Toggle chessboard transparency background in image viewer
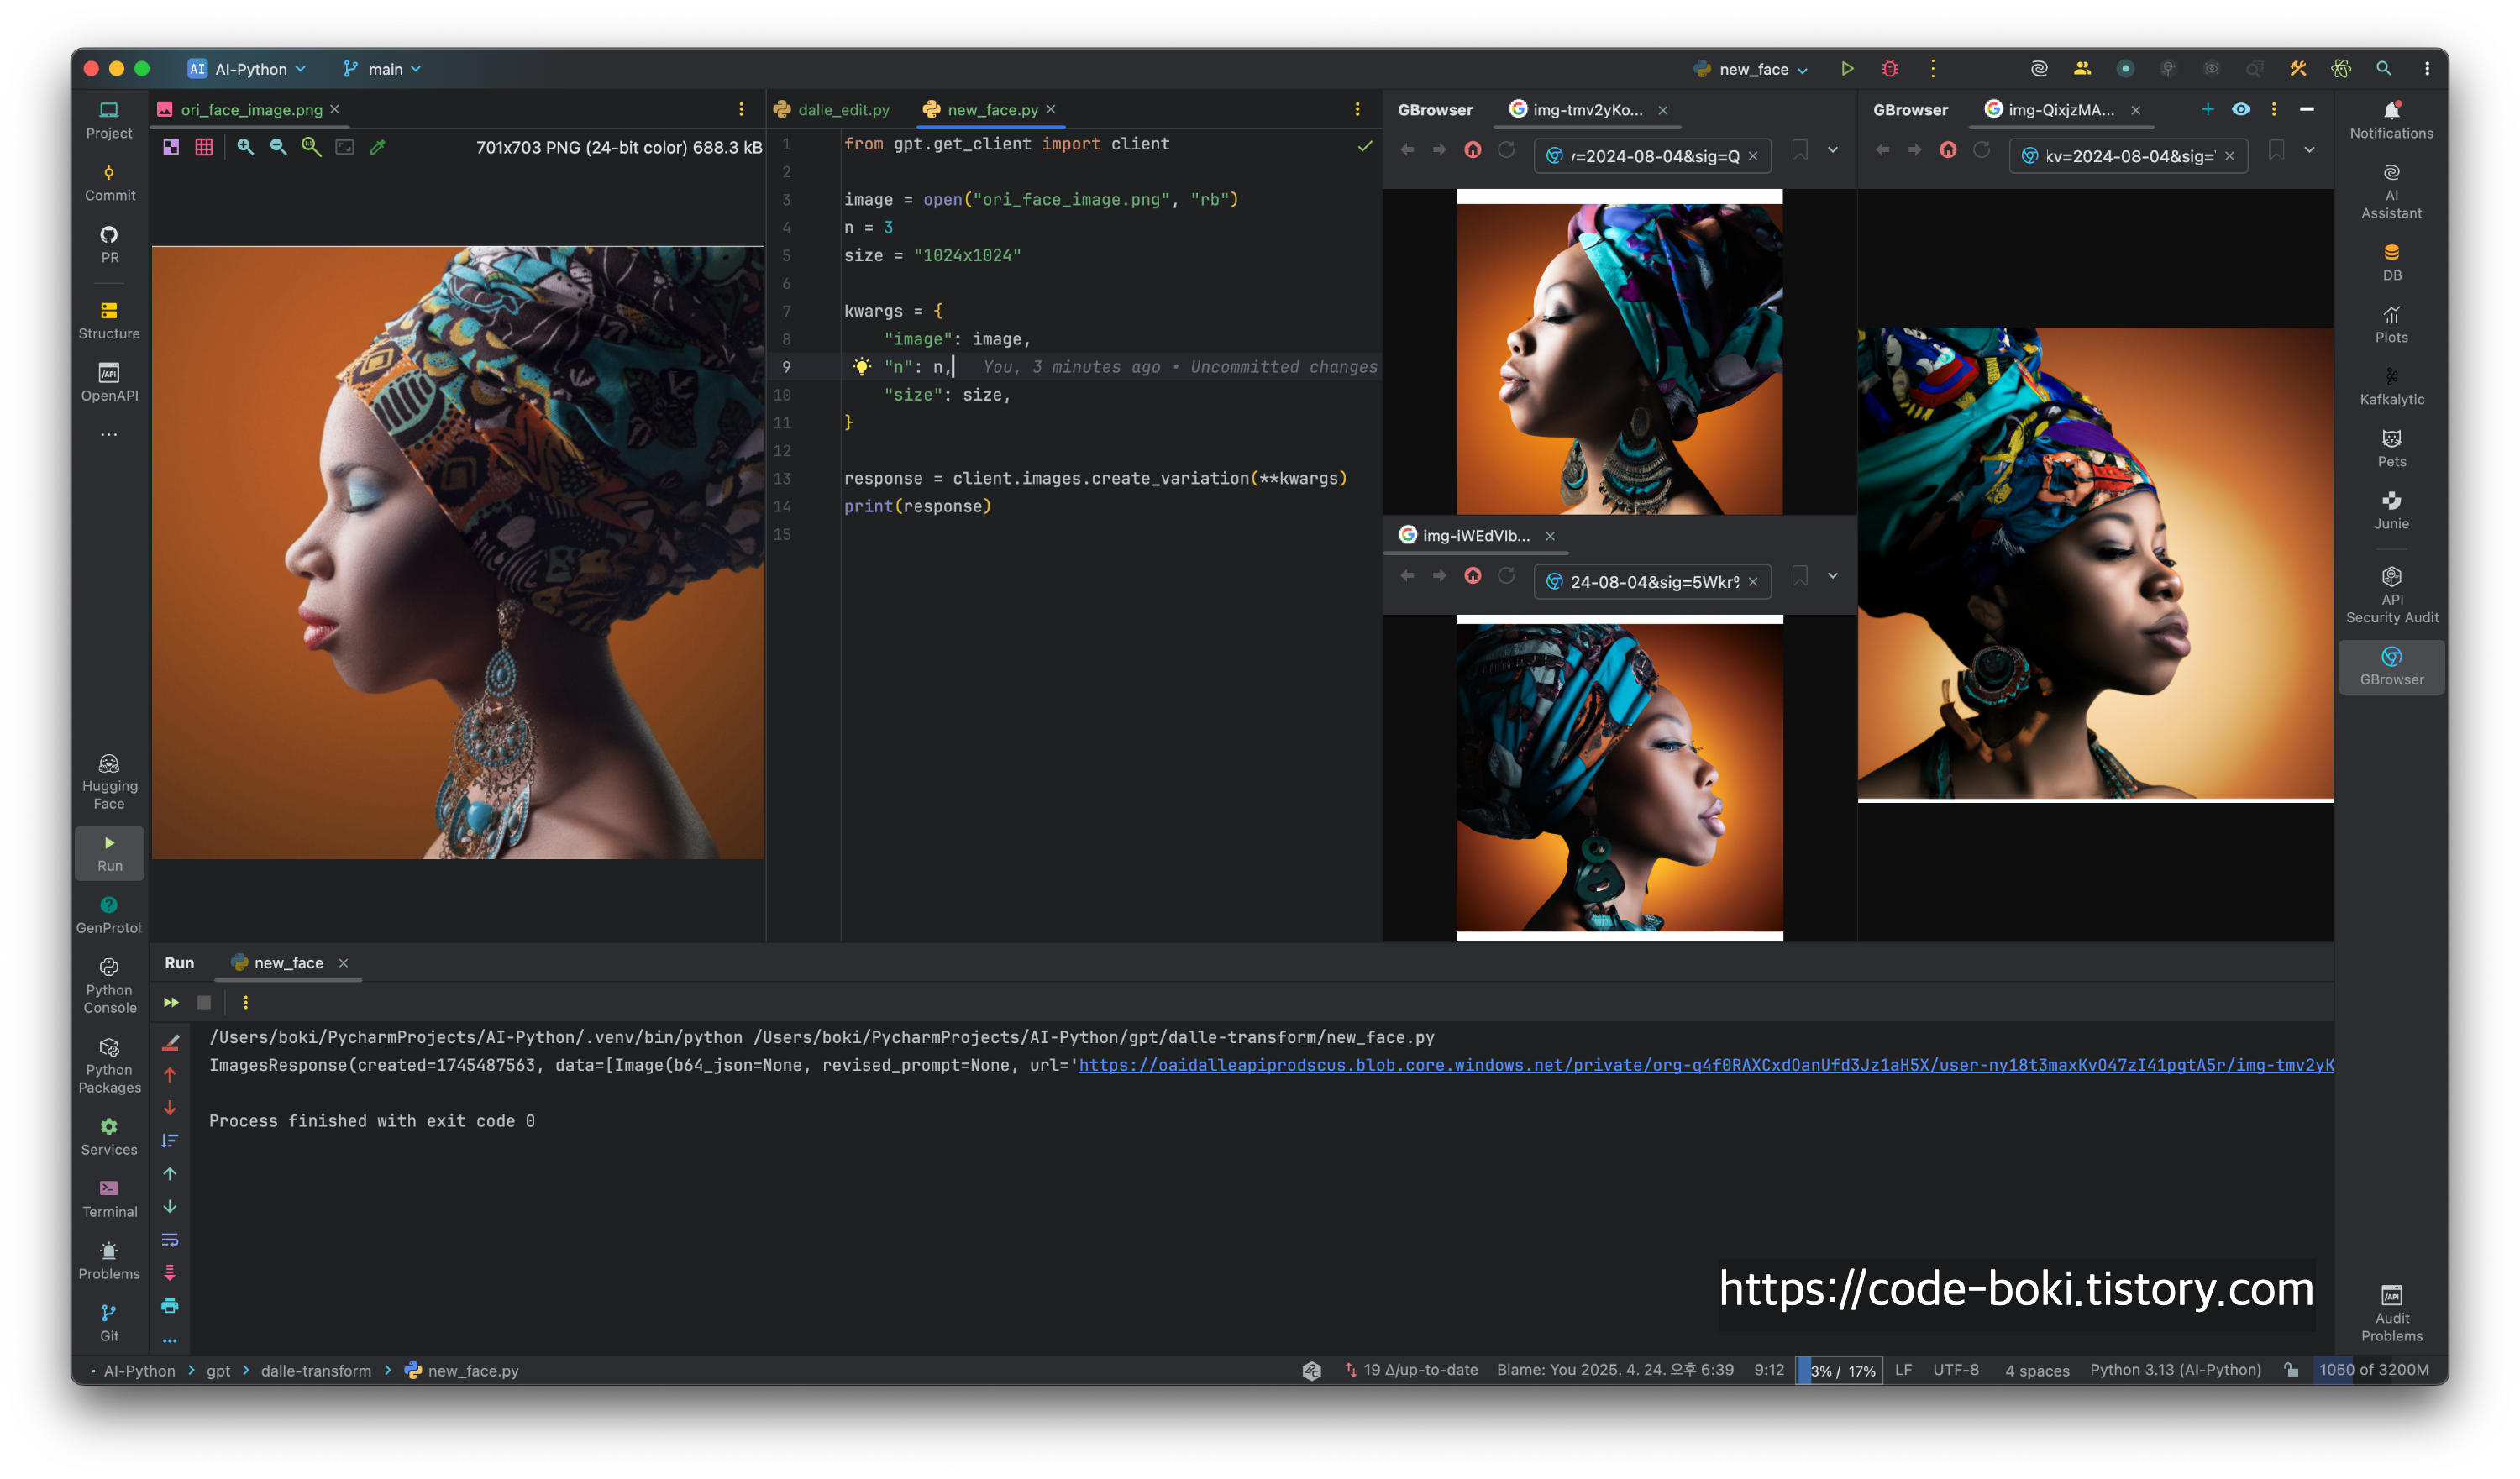Image resolution: width=2520 pixels, height=1479 pixels. 171,147
